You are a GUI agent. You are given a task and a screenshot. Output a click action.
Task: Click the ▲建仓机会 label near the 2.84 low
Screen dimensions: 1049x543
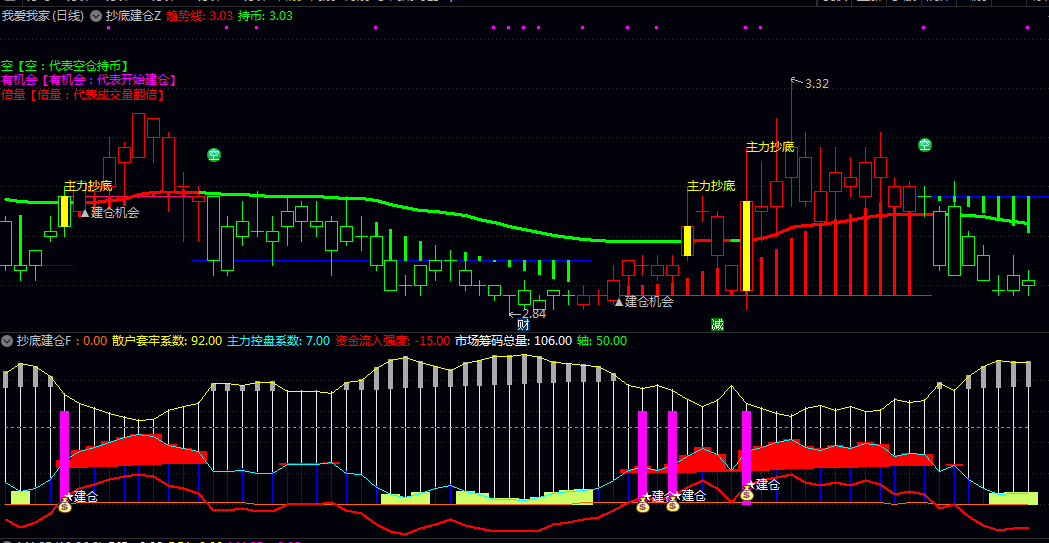point(644,302)
